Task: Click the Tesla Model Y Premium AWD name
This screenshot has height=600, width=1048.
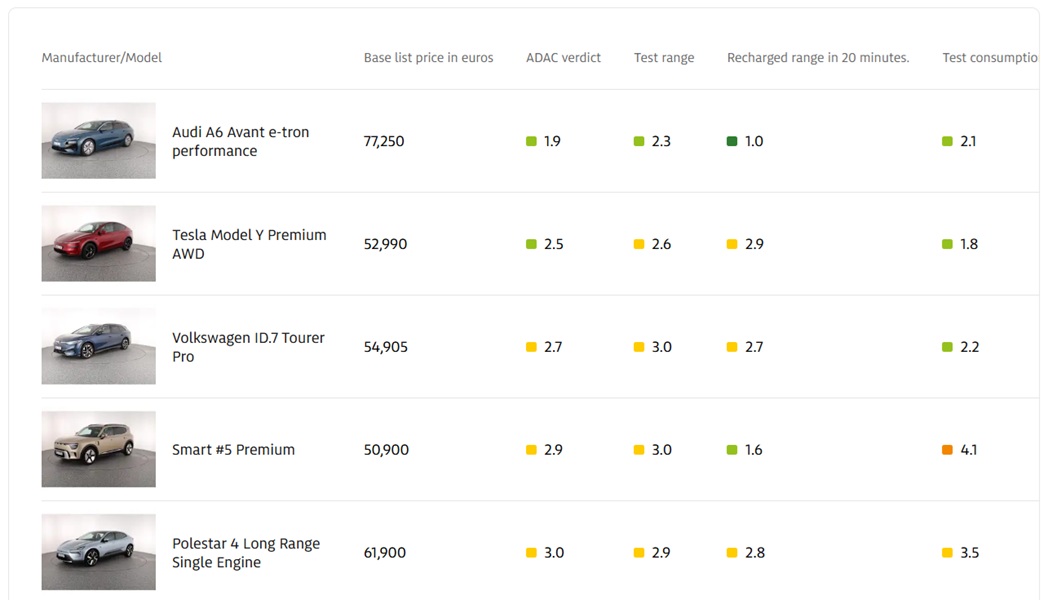Action: coord(249,244)
